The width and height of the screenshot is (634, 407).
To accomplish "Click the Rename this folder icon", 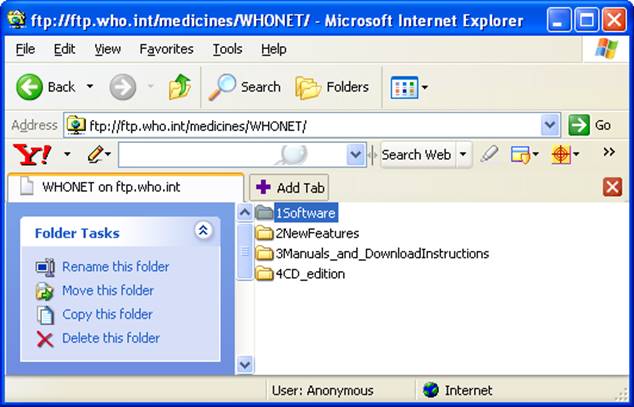I will (x=45, y=267).
